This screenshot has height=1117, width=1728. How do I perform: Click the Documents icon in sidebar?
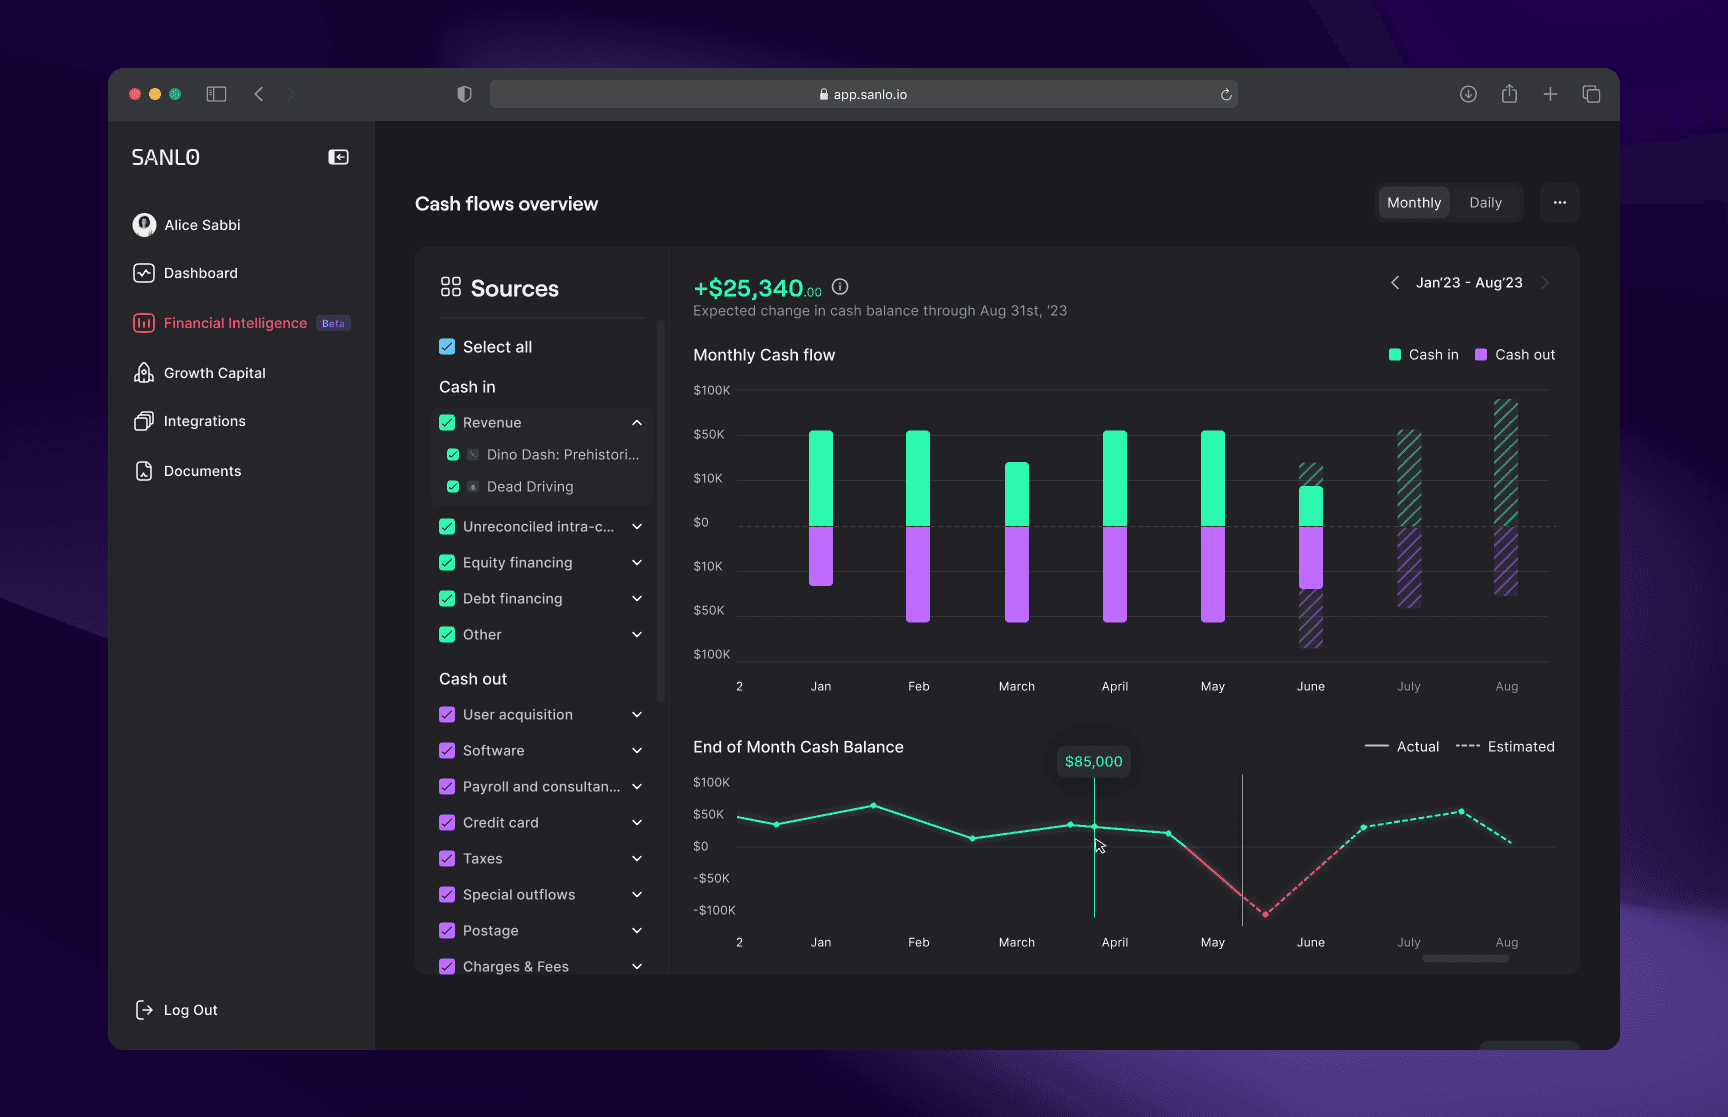point(144,471)
